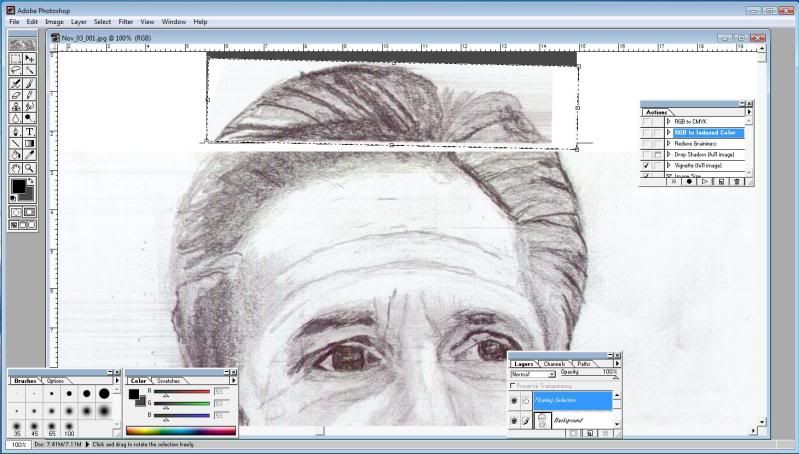Viewport: 799px width, 454px height.
Task: Switch to Quick Mask mode in toolbox
Action: tap(29, 212)
